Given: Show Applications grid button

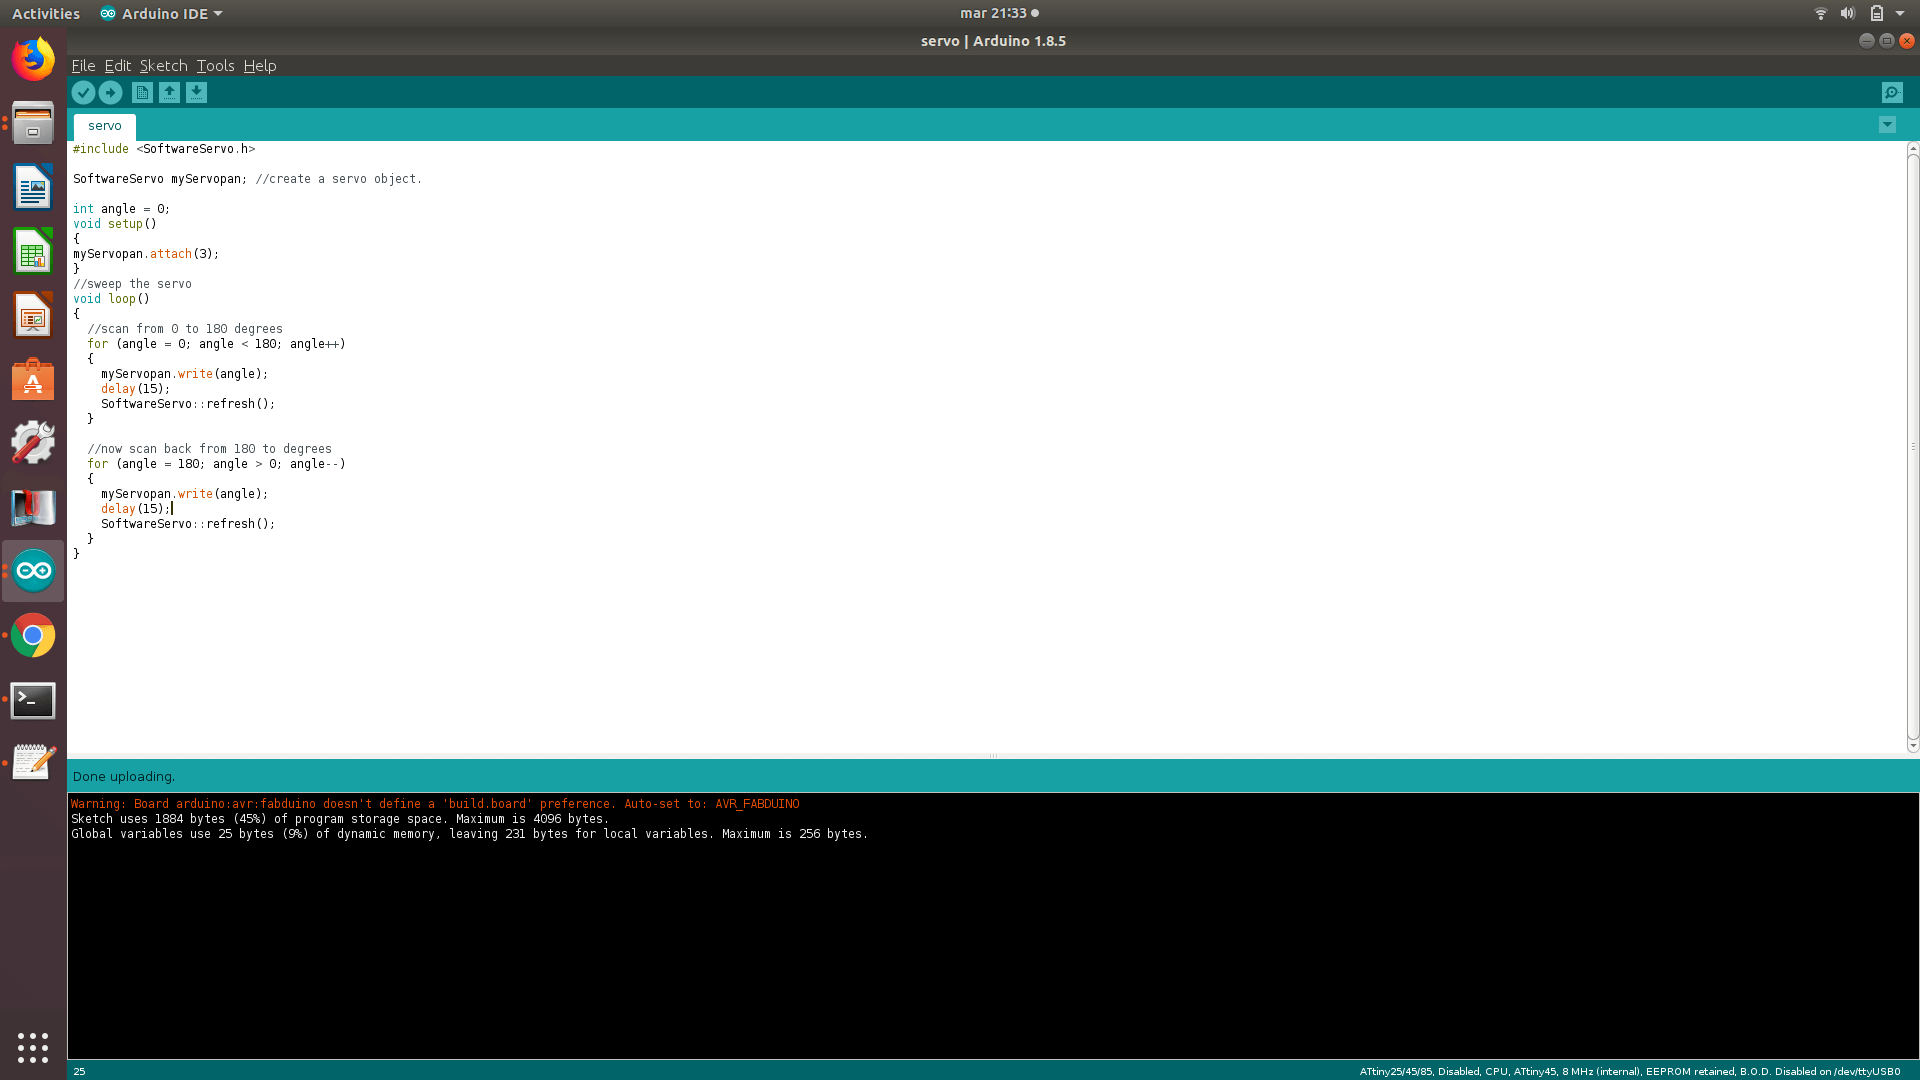Looking at the screenshot, I should (33, 1047).
